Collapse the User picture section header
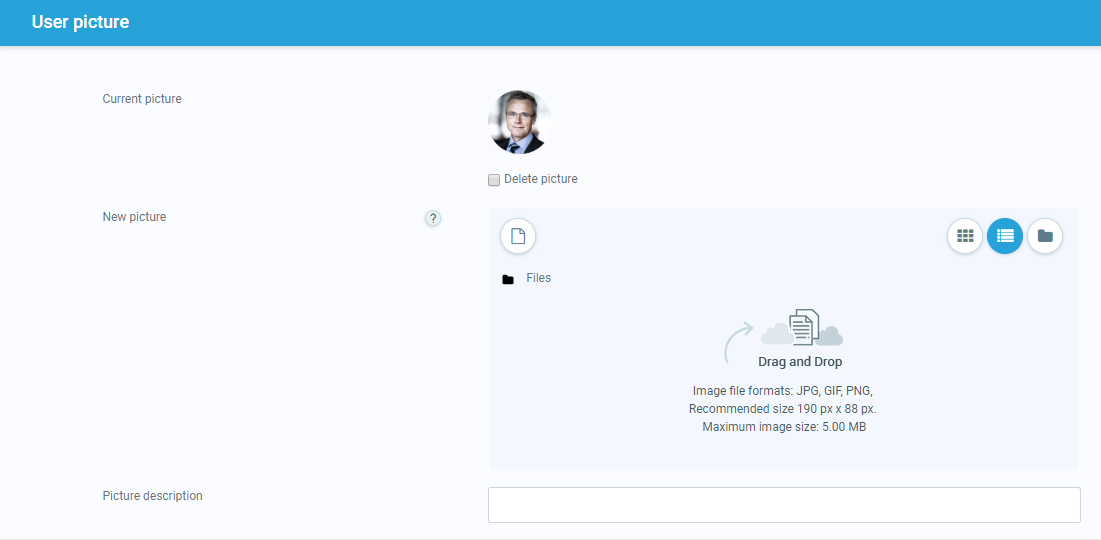This screenshot has width=1101, height=540. tap(80, 22)
